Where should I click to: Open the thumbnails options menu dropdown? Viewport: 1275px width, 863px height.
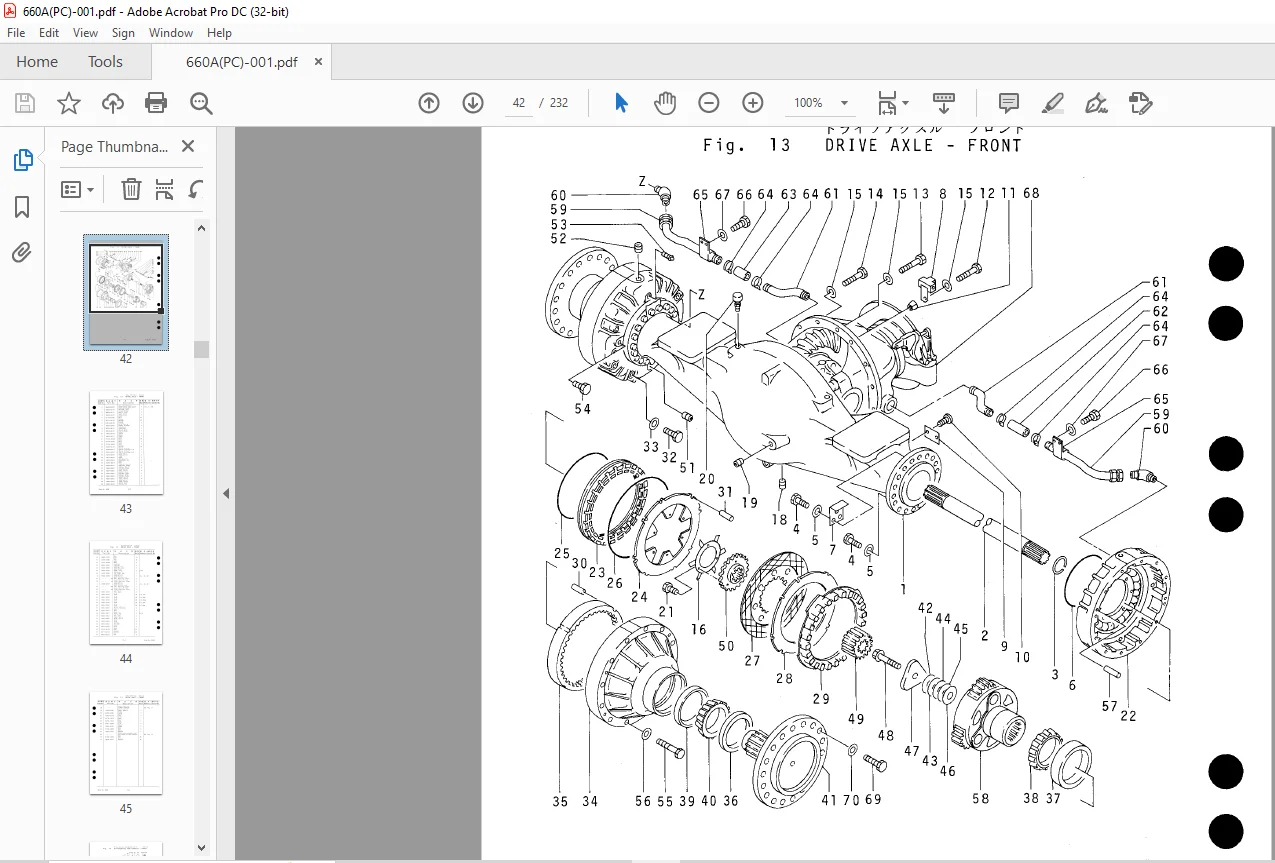point(78,189)
